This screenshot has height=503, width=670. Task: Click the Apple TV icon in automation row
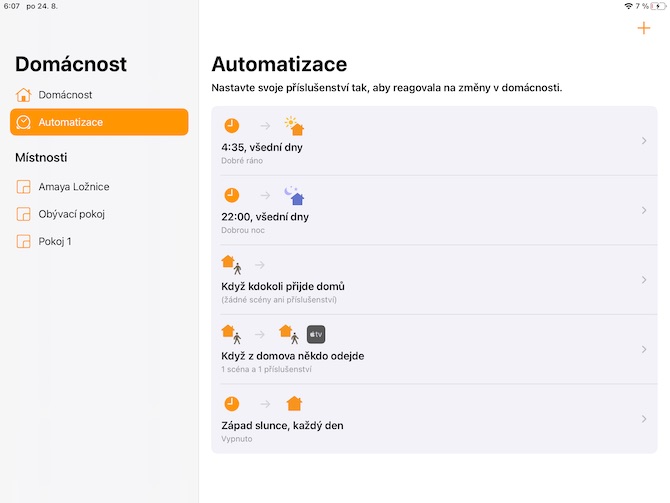tap(316, 335)
